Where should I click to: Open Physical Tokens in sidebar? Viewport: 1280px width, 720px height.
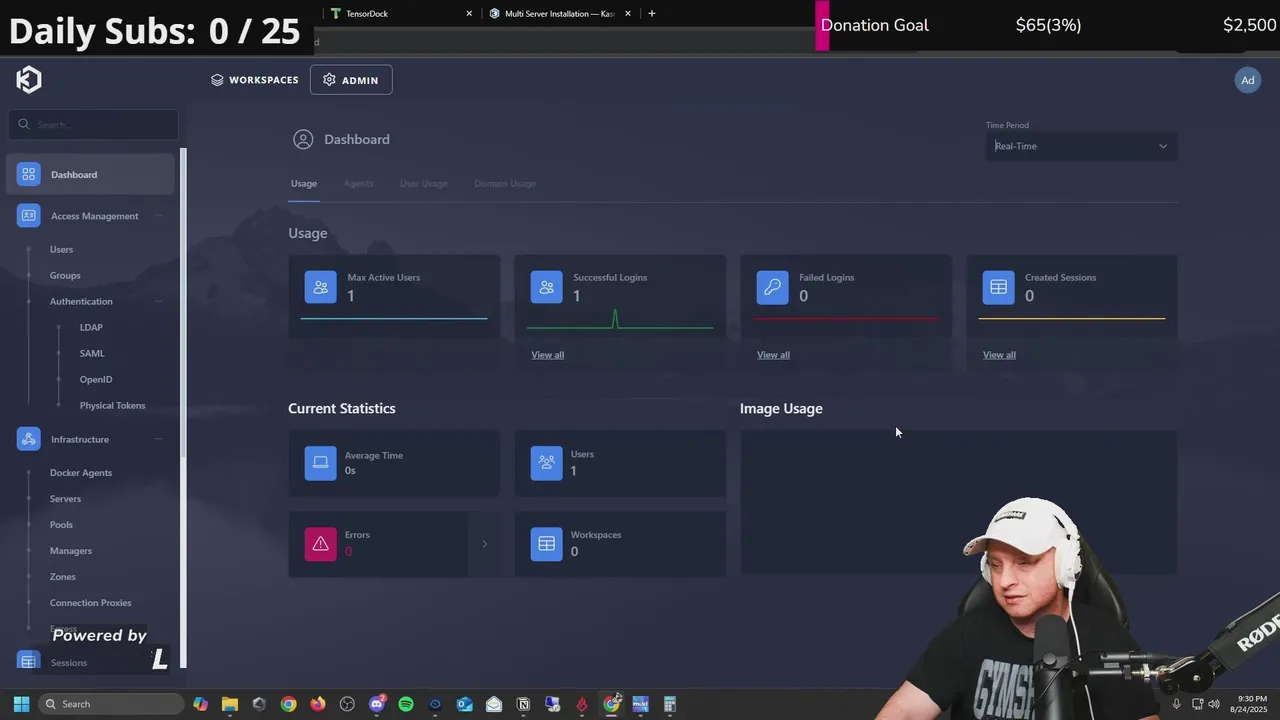pos(112,406)
